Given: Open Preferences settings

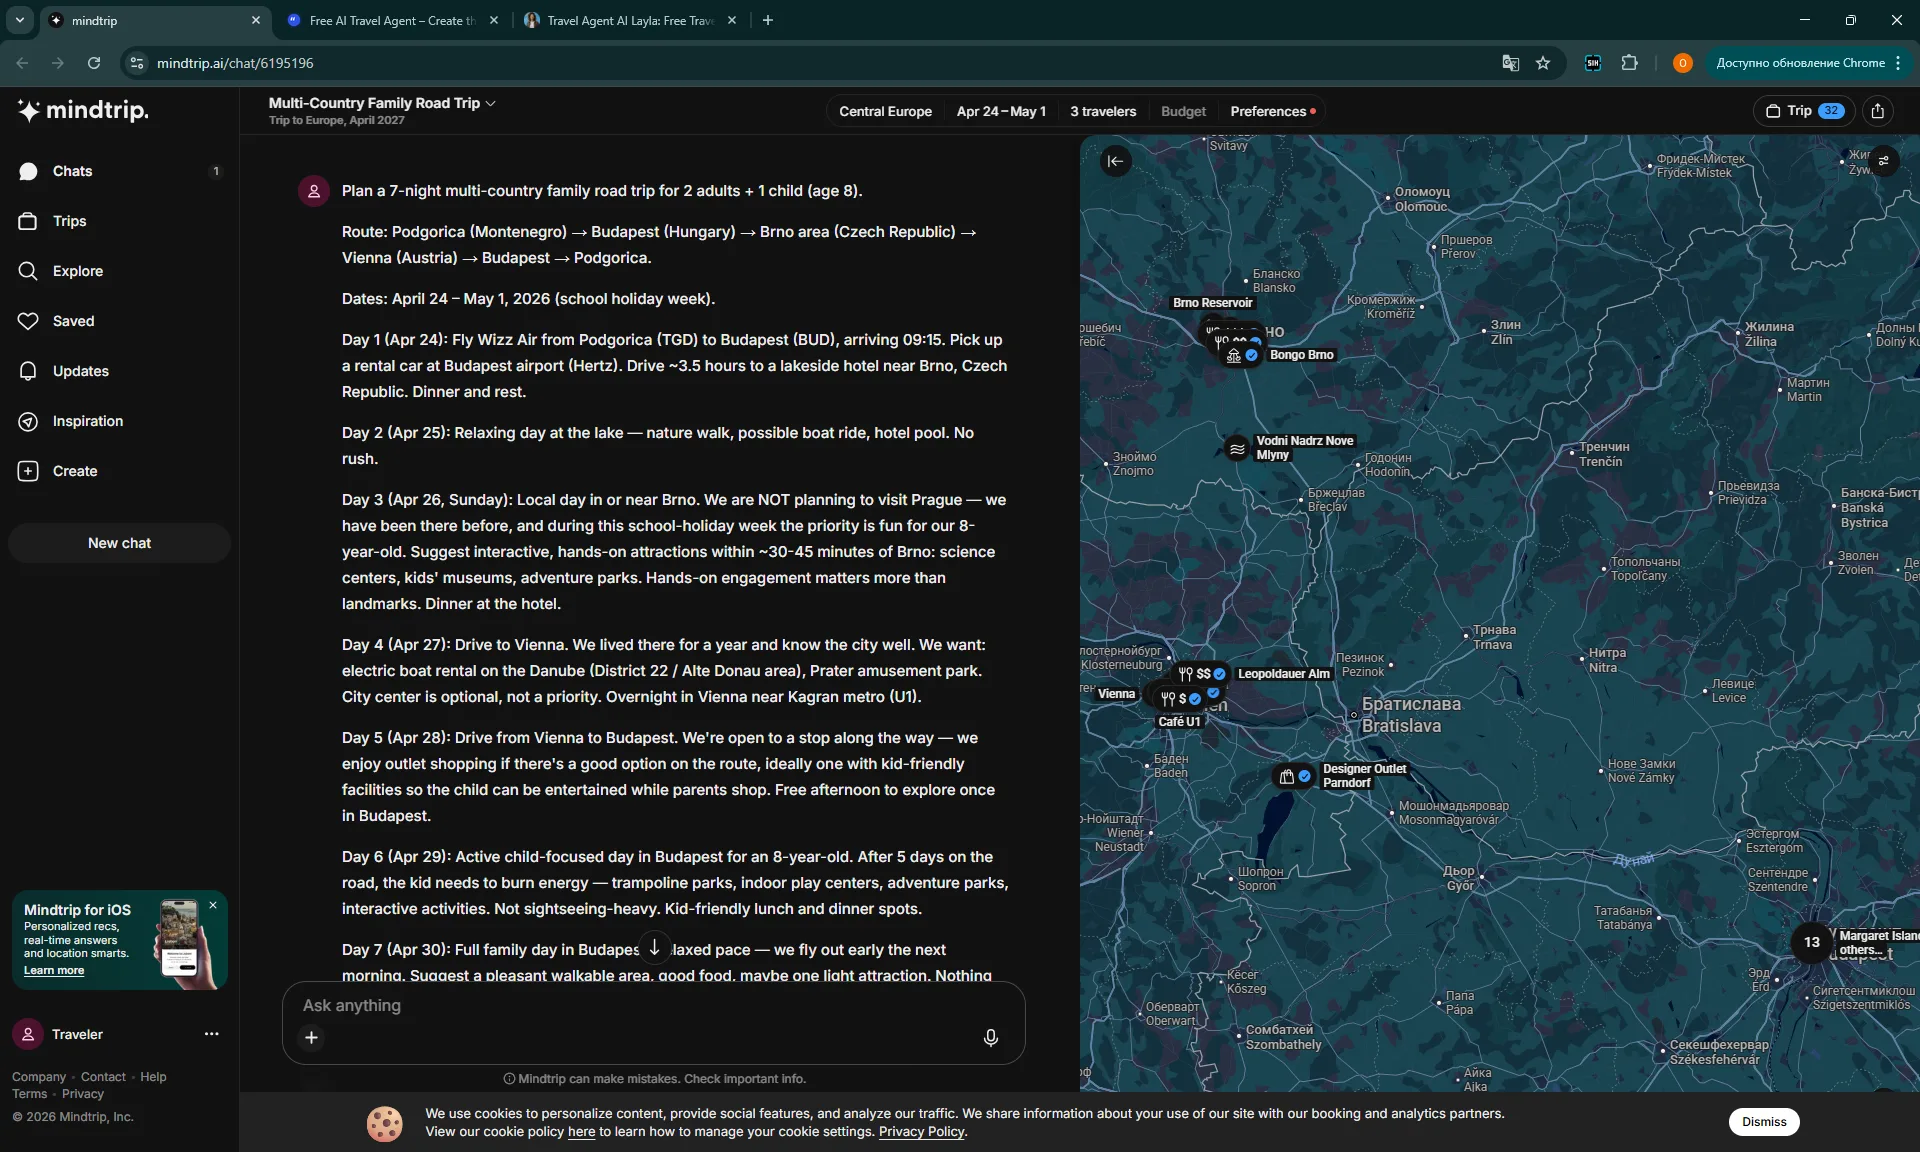Looking at the screenshot, I should coord(1272,111).
